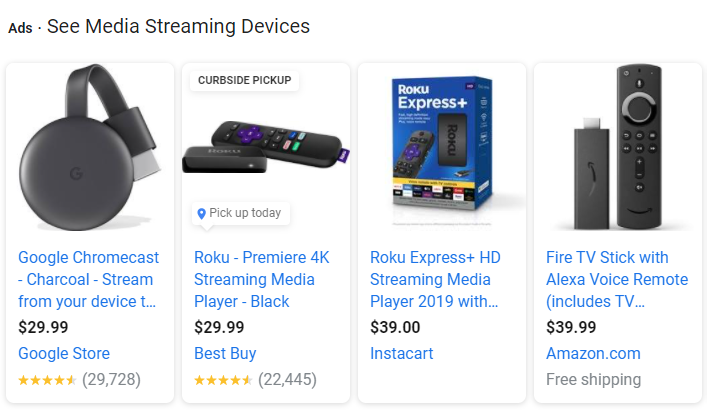This screenshot has width=707, height=415.
Task: Click the Roku Premiere star rating icons
Action: (x=223, y=380)
